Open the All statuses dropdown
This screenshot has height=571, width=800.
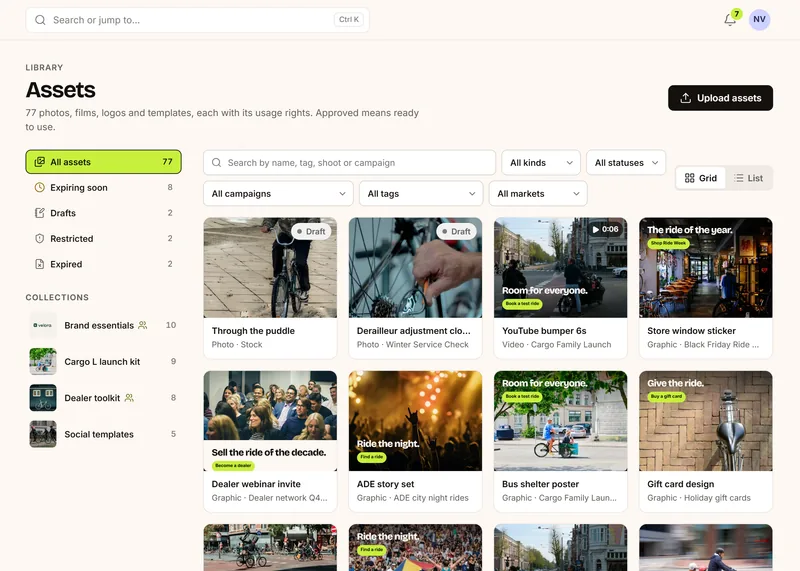point(626,163)
